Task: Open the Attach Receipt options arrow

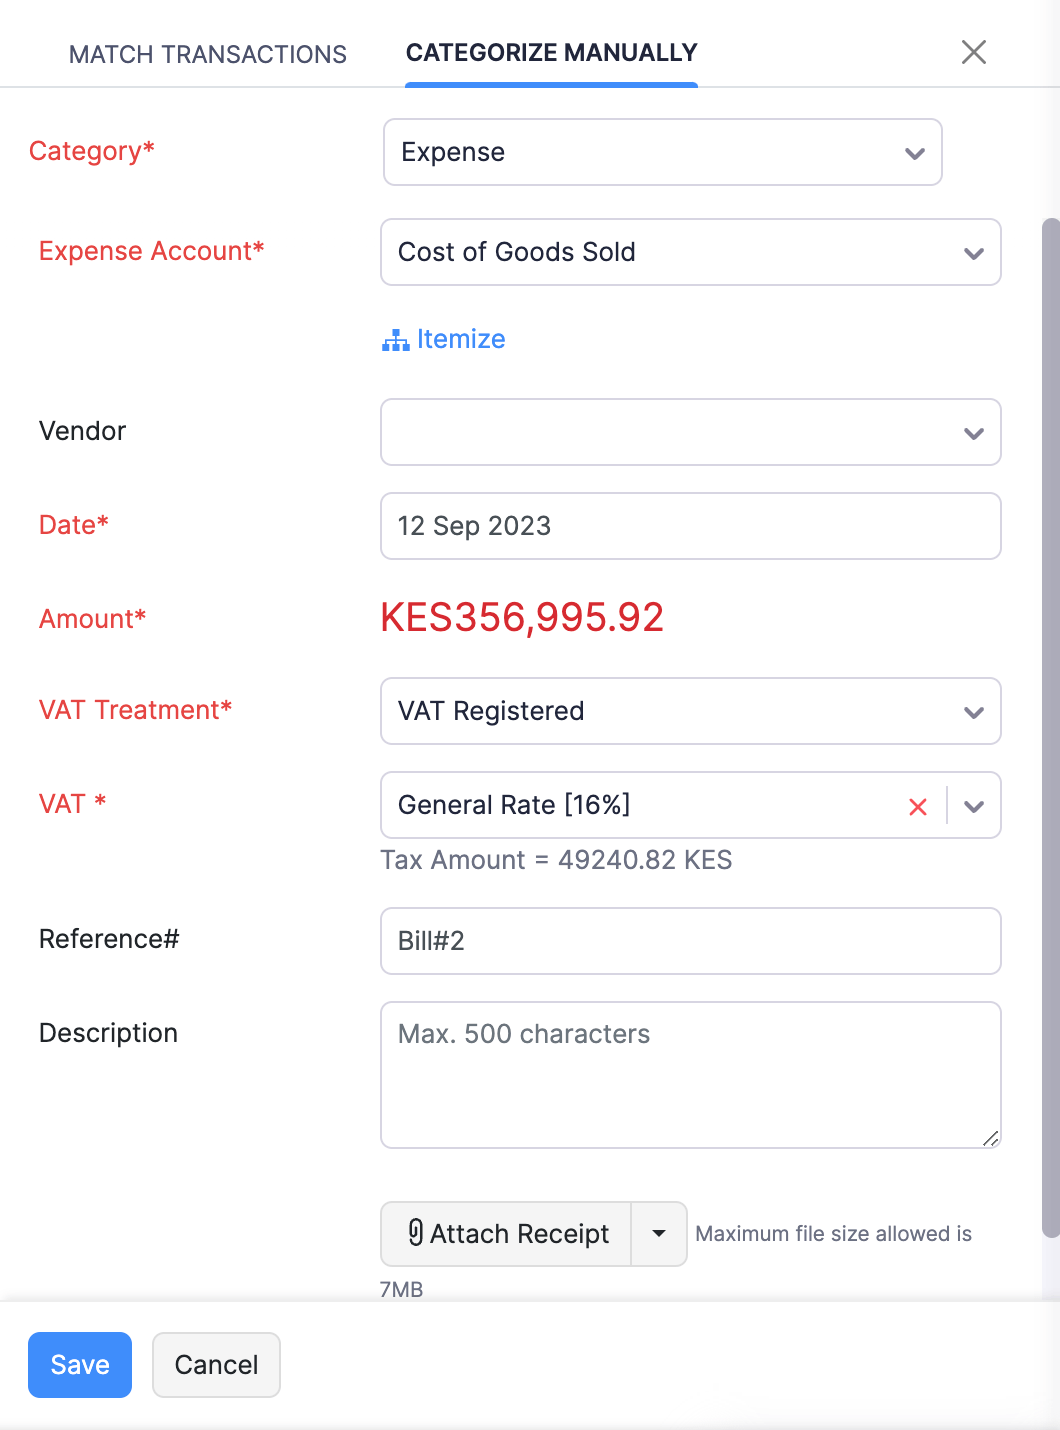Action: click(x=658, y=1233)
